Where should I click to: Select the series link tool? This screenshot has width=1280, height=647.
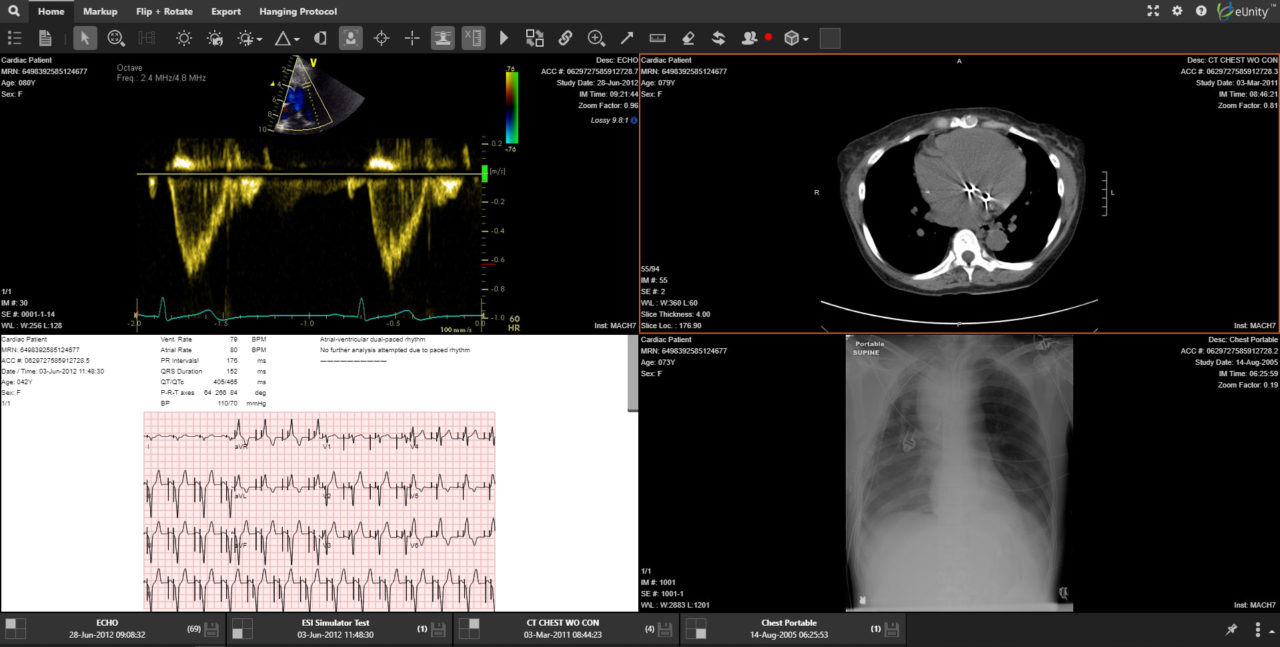coord(565,38)
